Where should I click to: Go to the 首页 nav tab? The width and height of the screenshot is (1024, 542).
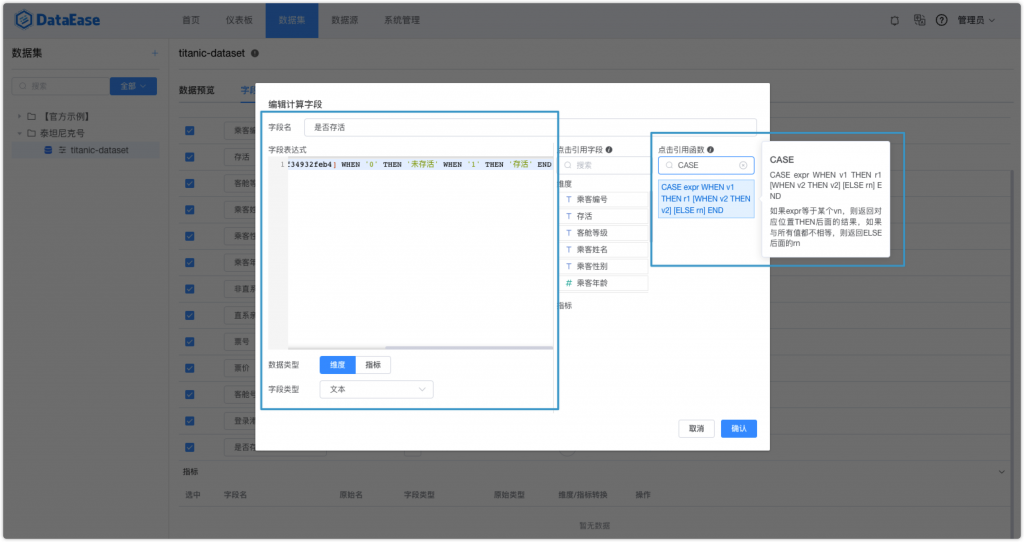point(191,20)
